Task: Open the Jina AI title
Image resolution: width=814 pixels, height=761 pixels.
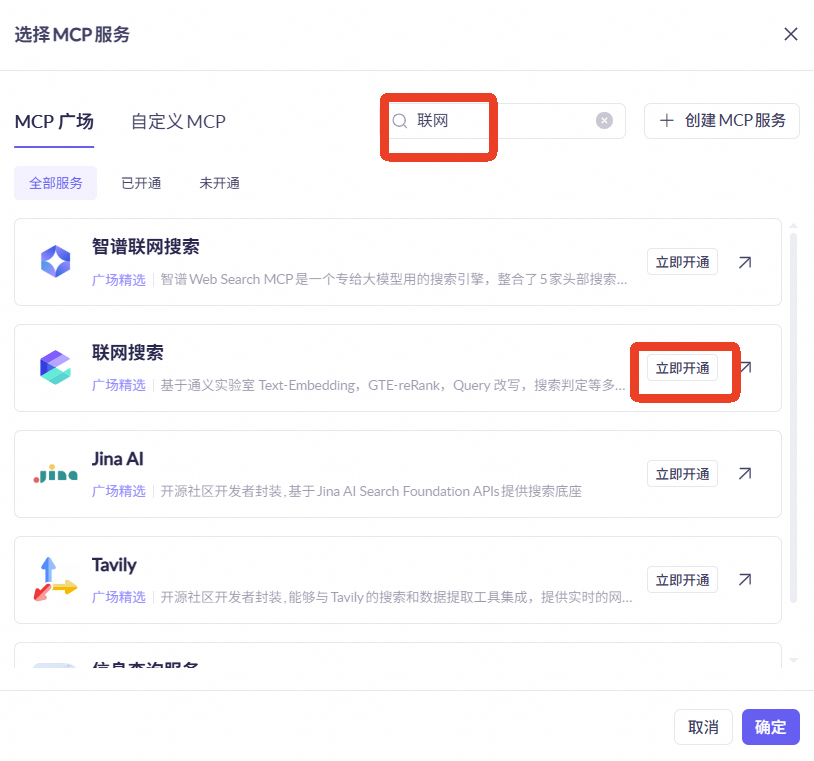Action: click(x=117, y=459)
